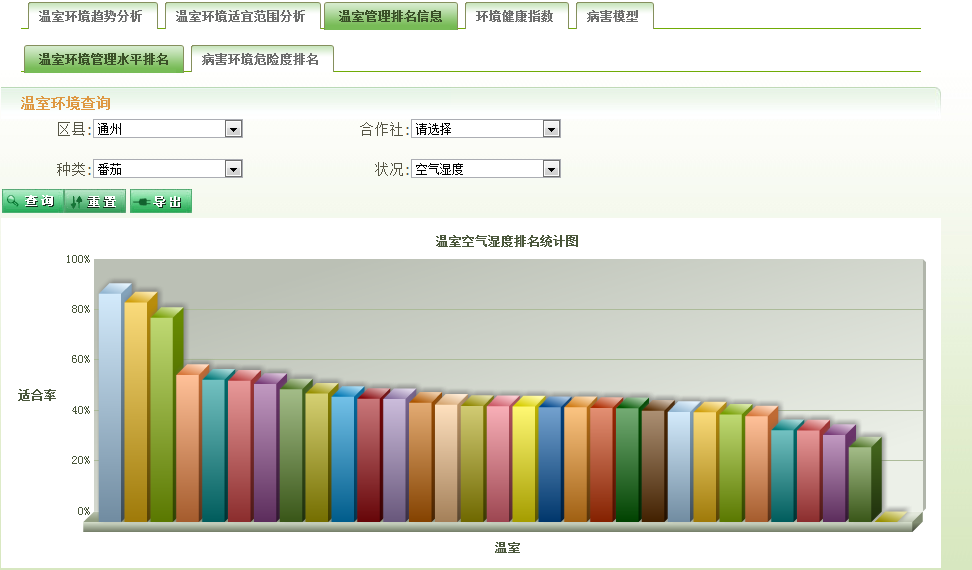The height and width of the screenshot is (570, 972).
Task: Click the 查询 search button
Action: pos(32,202)
